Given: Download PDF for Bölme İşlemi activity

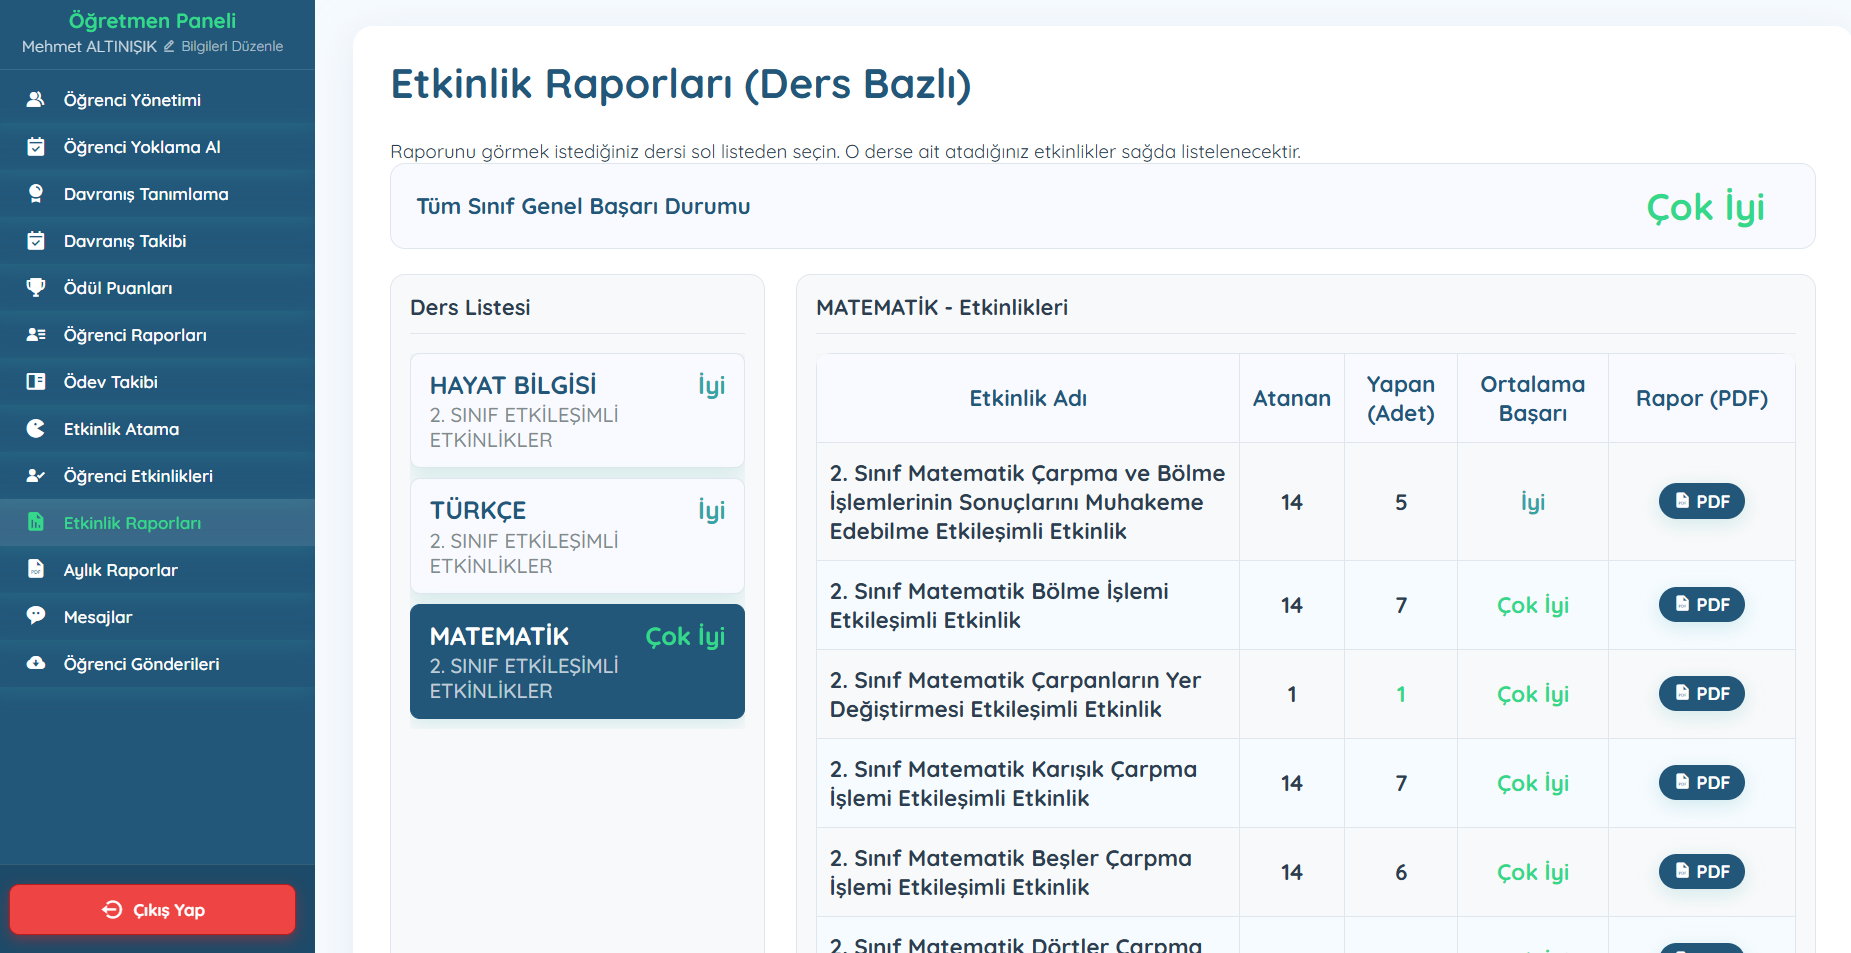Looking at the screenshot, I should (1701, 605).
